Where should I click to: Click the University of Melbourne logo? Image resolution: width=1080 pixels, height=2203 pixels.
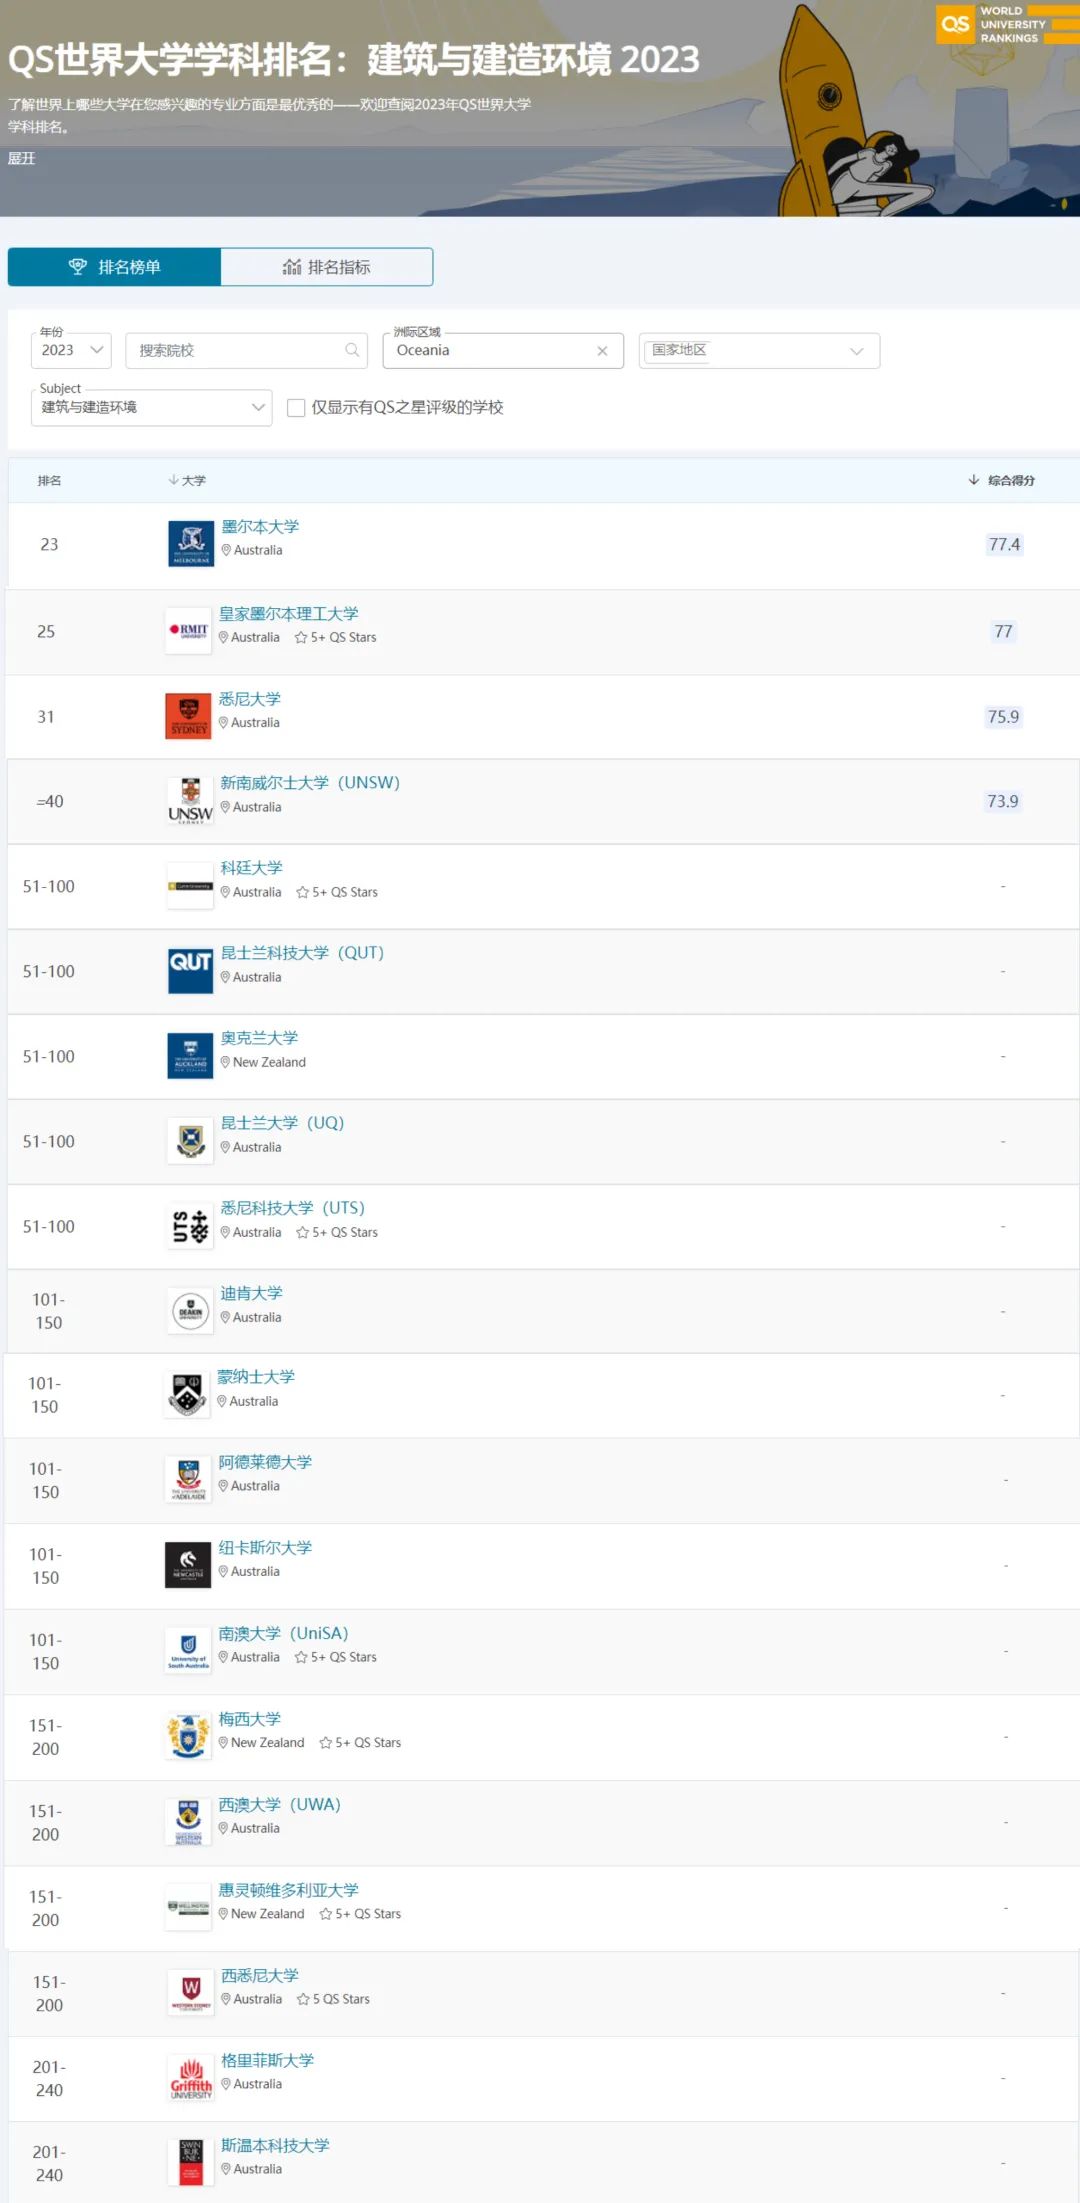coord(191,544)
